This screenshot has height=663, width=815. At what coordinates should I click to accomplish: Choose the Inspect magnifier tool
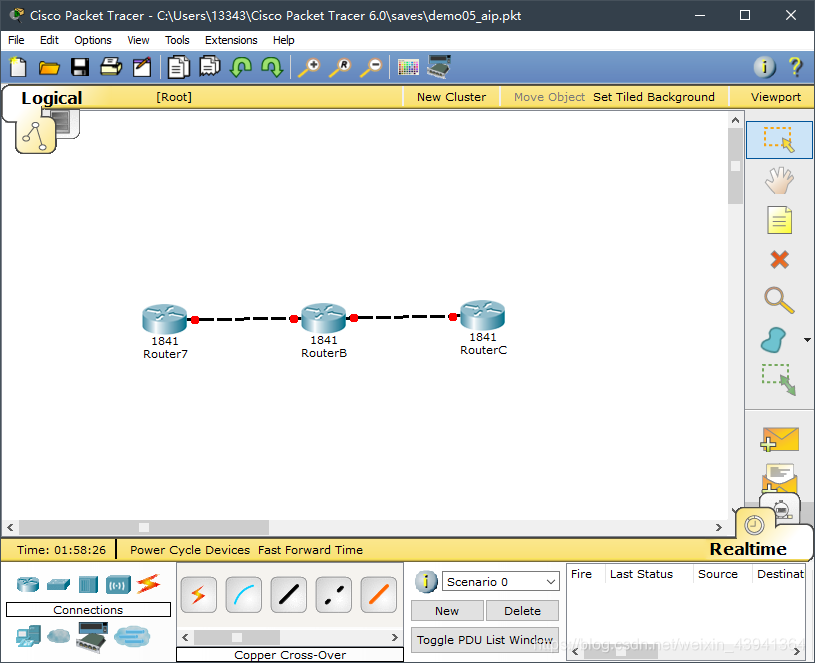779,300
